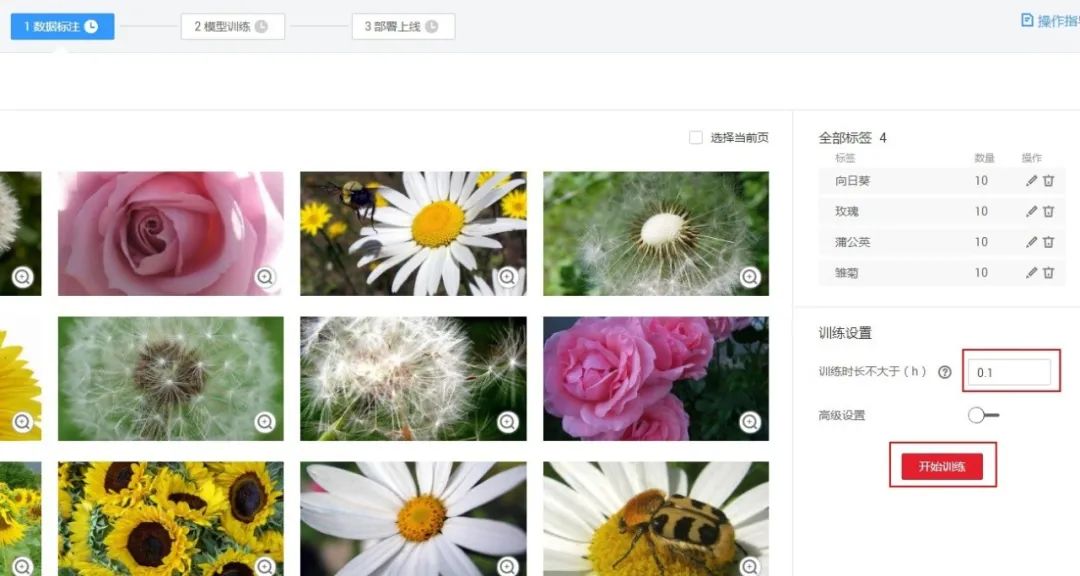Click the training duration input showing 0.1
1080x576 pixels.
tap(1009, 372)
